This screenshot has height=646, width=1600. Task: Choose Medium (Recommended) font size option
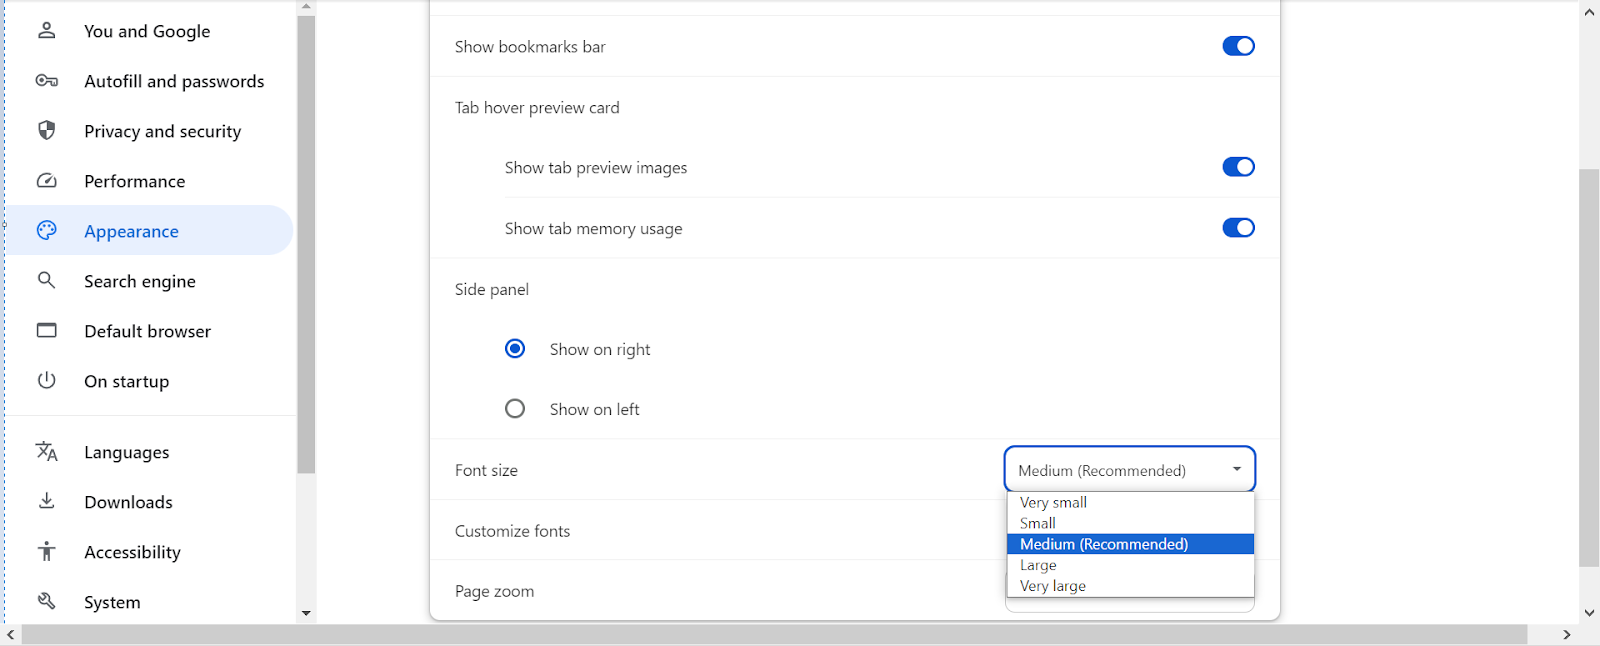point(1130,544)
